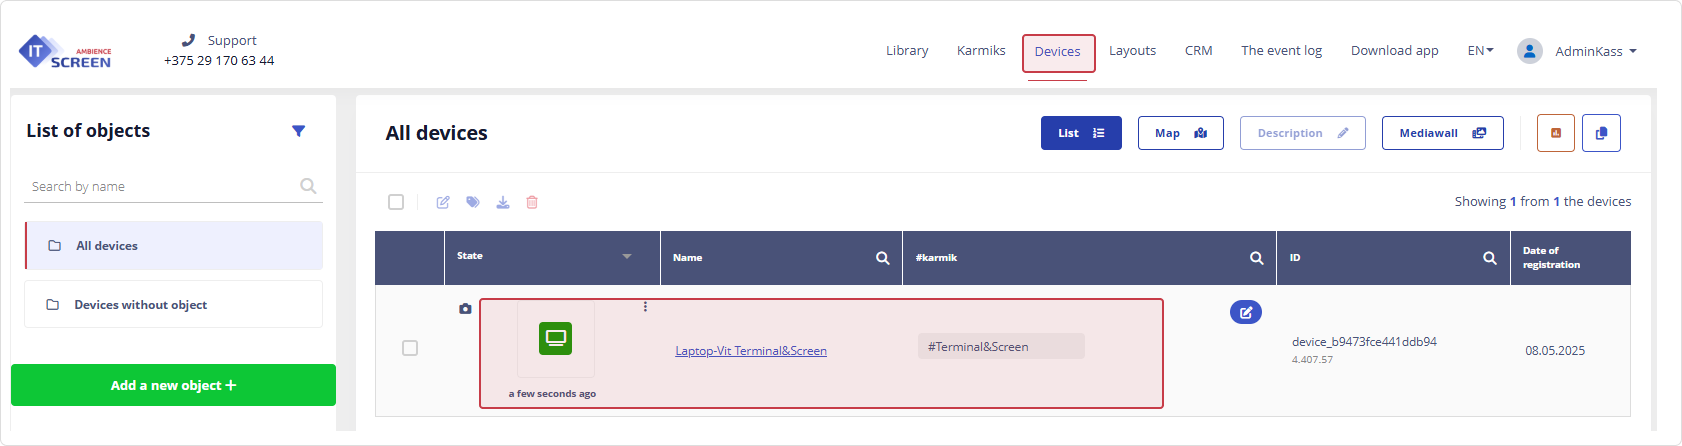Search the Name column via magnifier icon
The height and width of the screenshot is (446, 1682).
[882, 258]
